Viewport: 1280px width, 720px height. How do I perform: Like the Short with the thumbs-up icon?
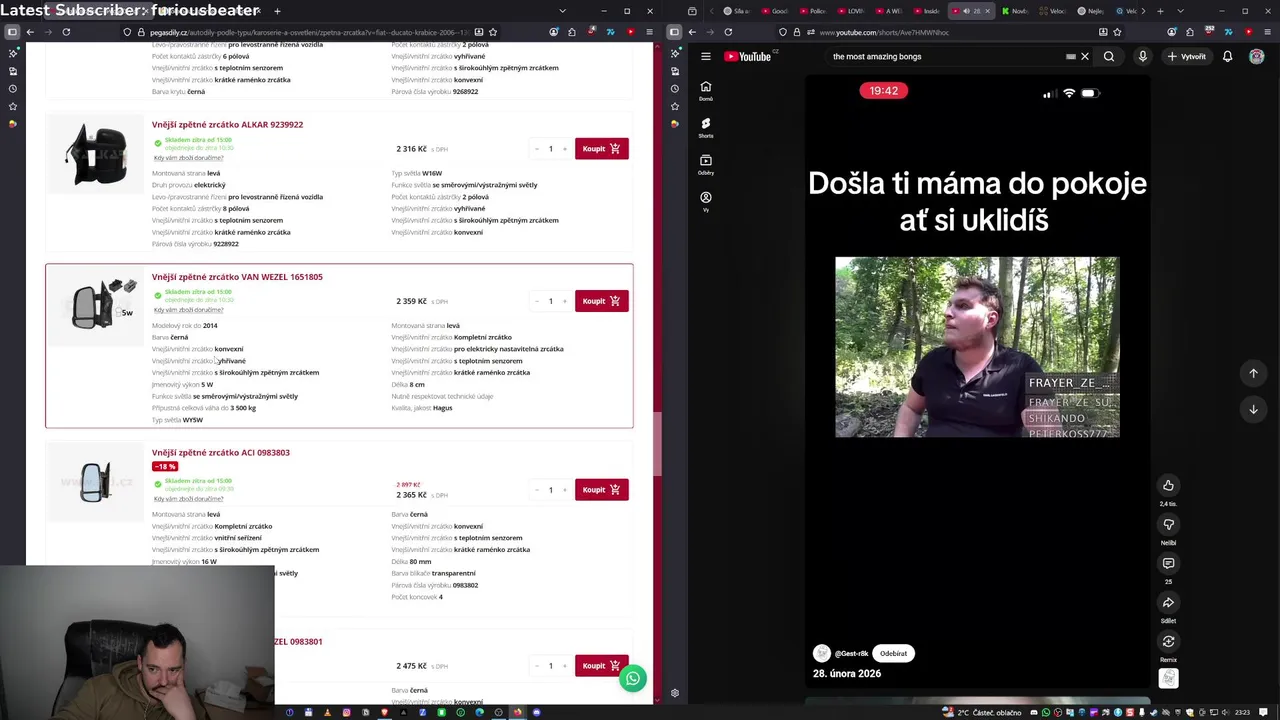pos(1168,486)
